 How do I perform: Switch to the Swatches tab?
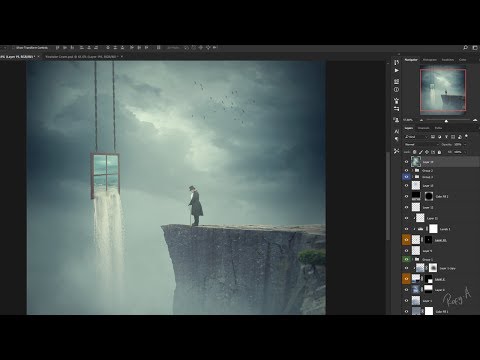[448, 60]
